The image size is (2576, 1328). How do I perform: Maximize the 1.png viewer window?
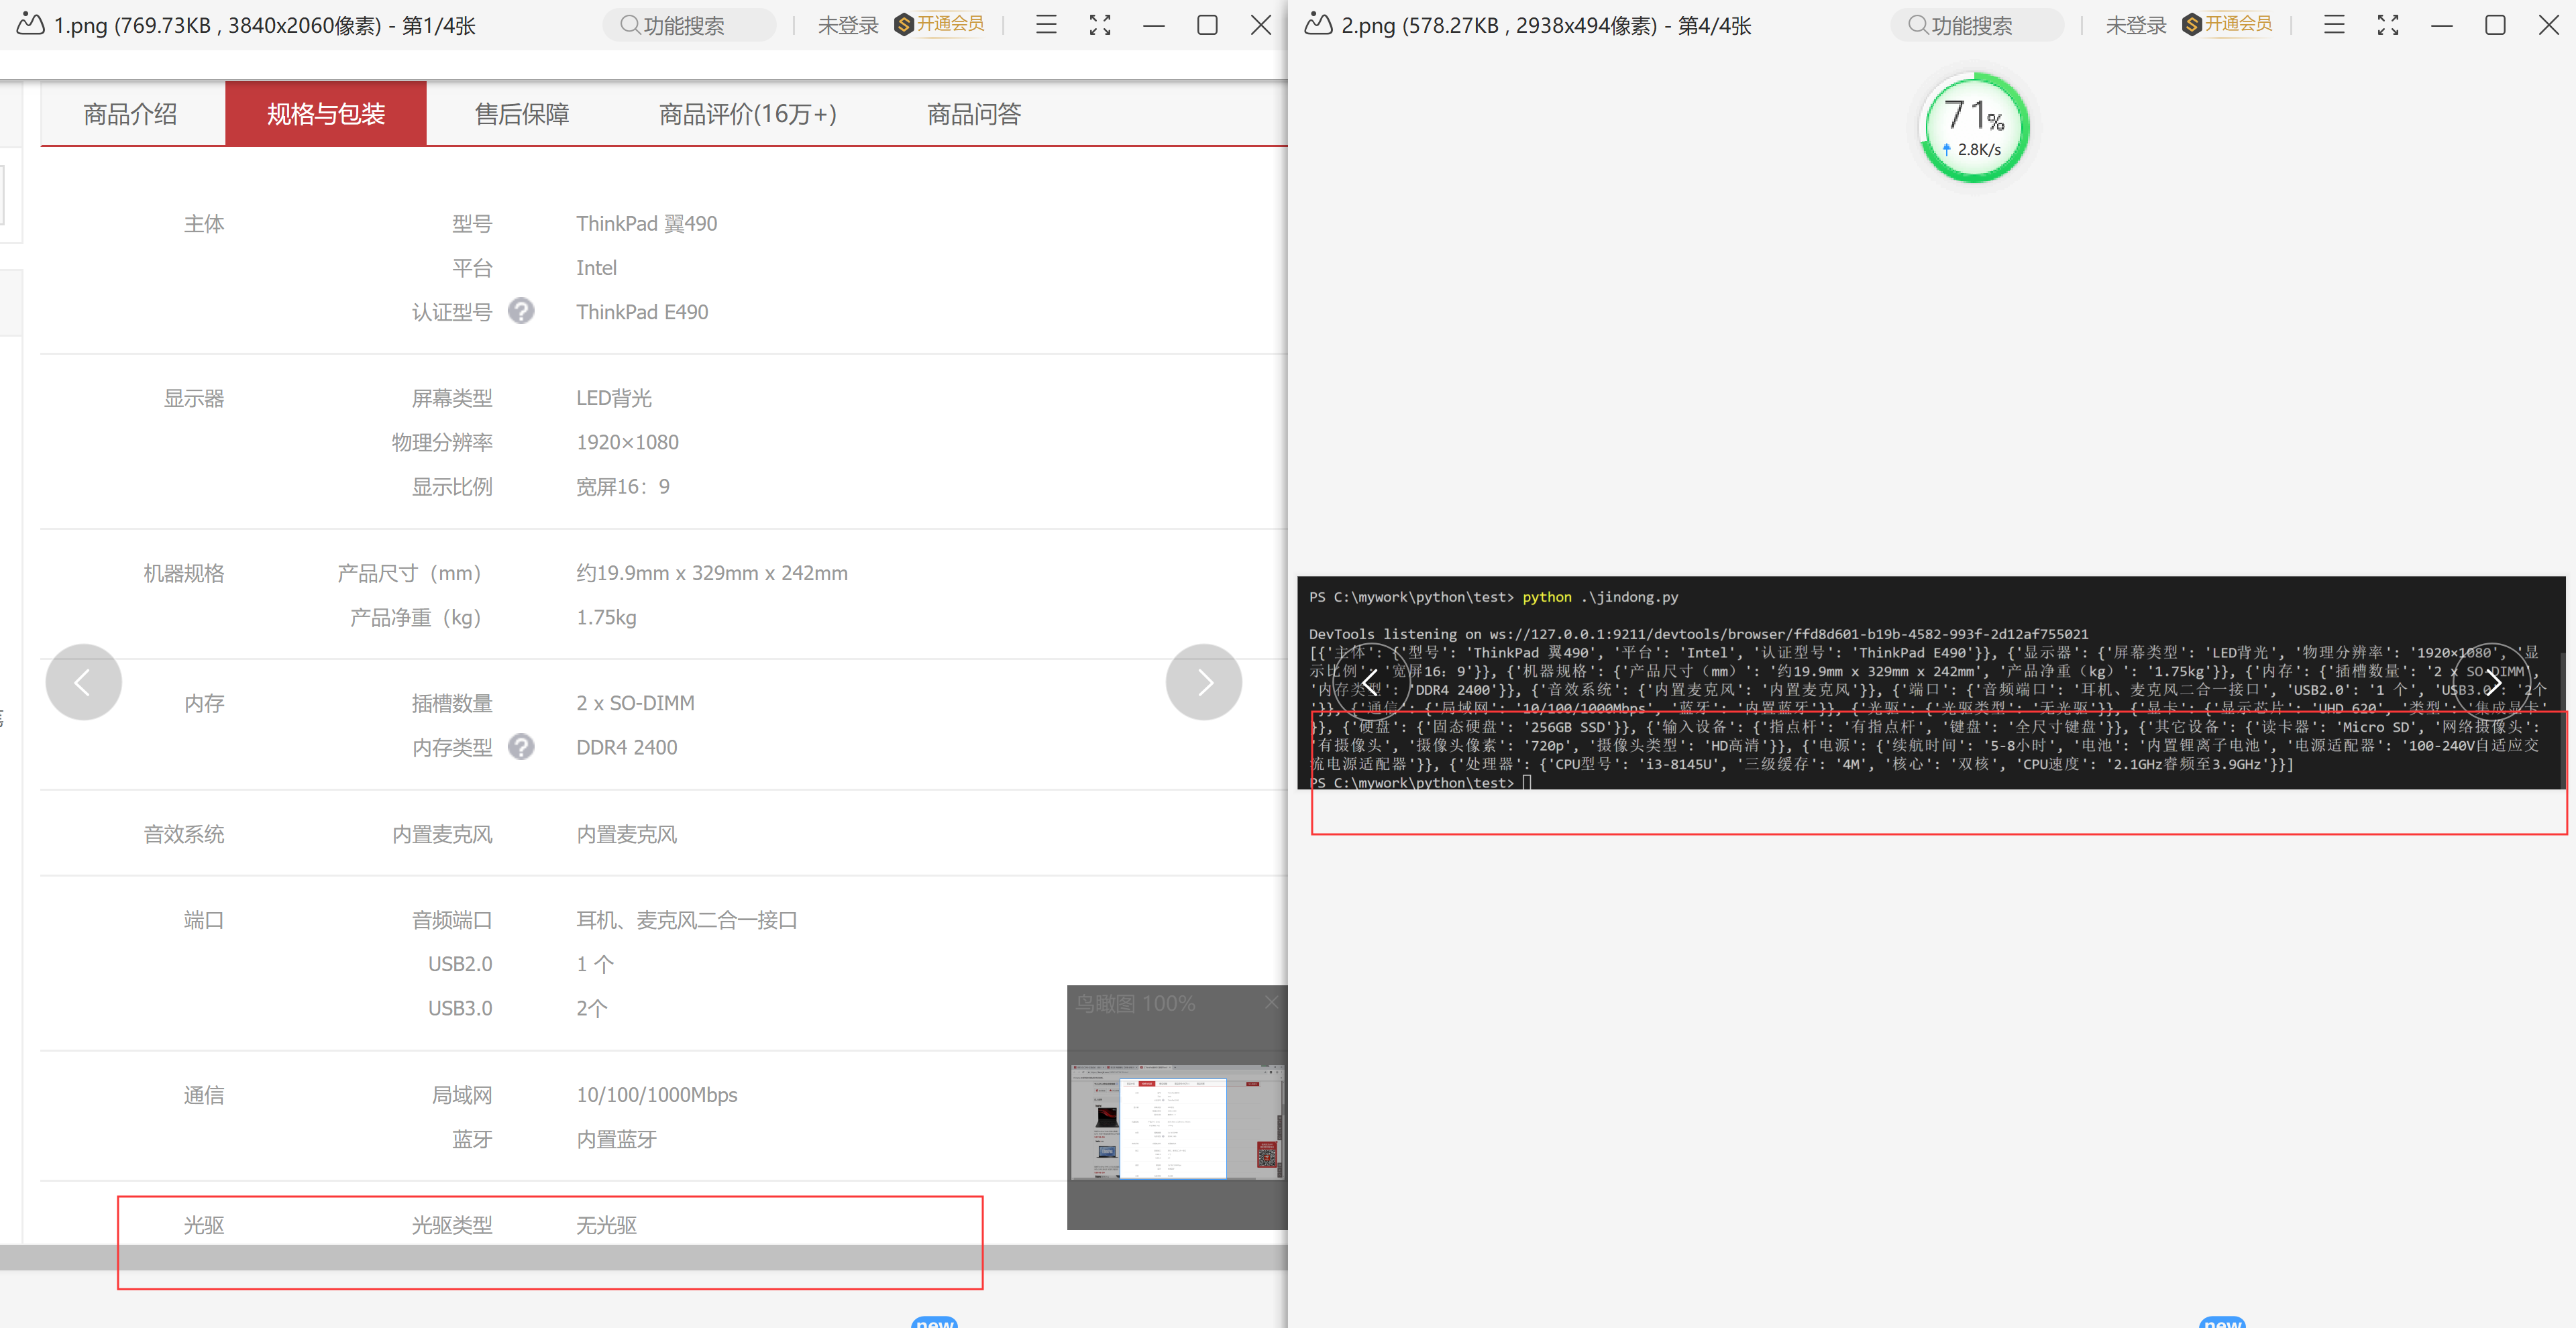pos(1207,25)
